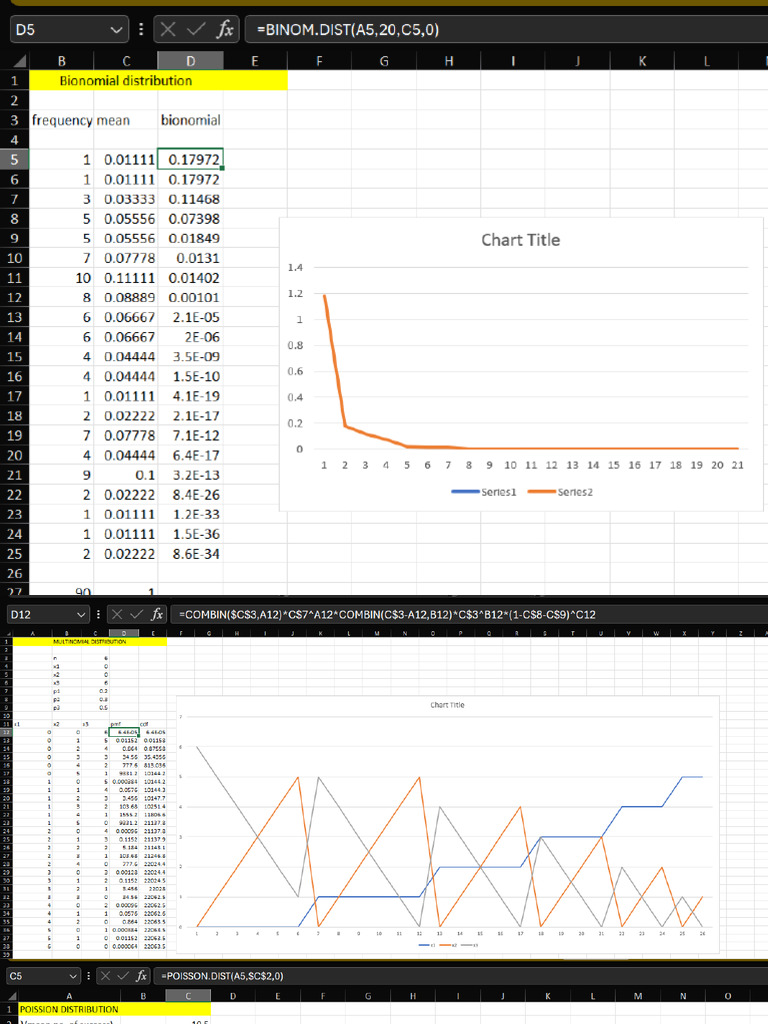Open Insert Function fx beside POISSON.DIST formula
This screenshot has width=768, height=1024.
[142, 976]
